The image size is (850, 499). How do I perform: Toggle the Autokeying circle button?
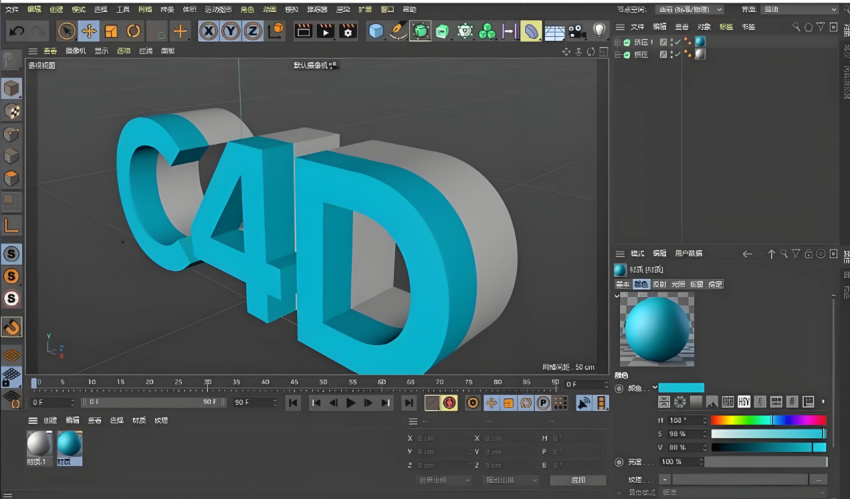(x=473, y=403)
